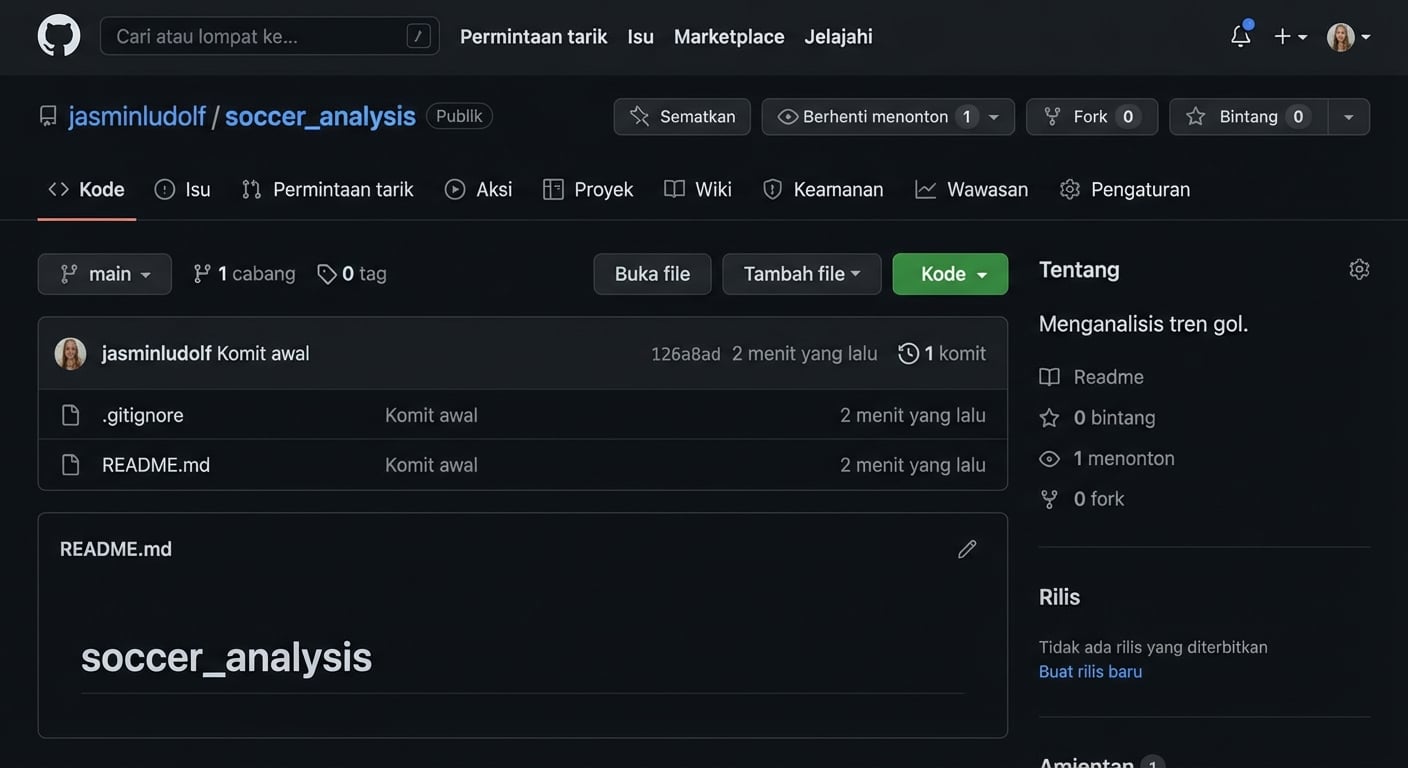Open the .gitignore file
Image resolution: width=1408 pixels, height=768 pixels.
tap(143, 415)
